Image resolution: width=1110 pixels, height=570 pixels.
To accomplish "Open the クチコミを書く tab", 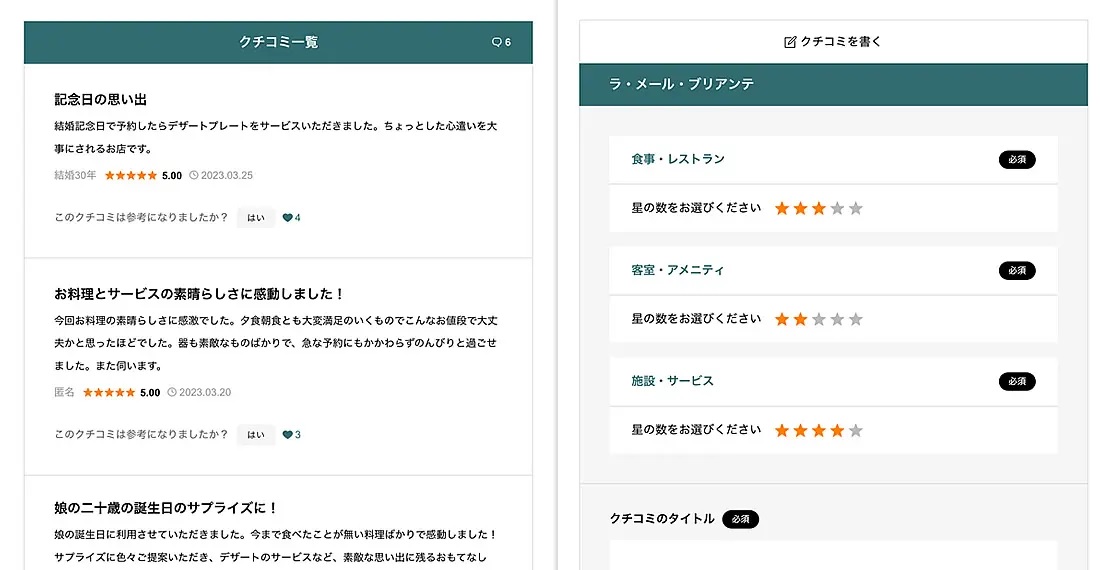I will tap(833, 42).
